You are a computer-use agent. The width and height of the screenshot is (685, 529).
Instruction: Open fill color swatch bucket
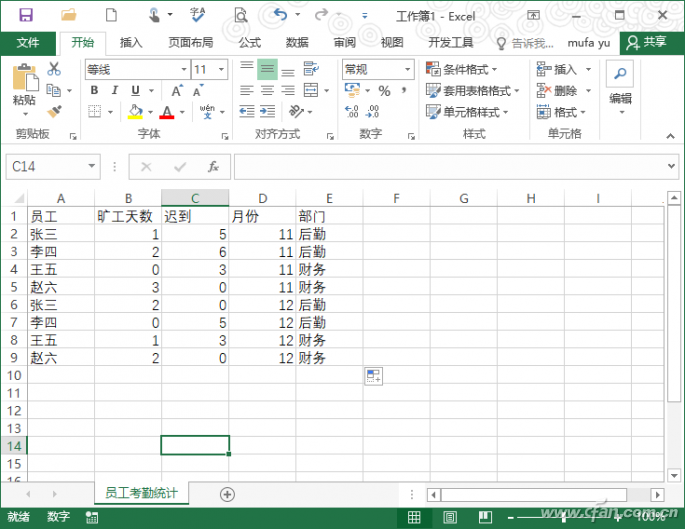135,111
